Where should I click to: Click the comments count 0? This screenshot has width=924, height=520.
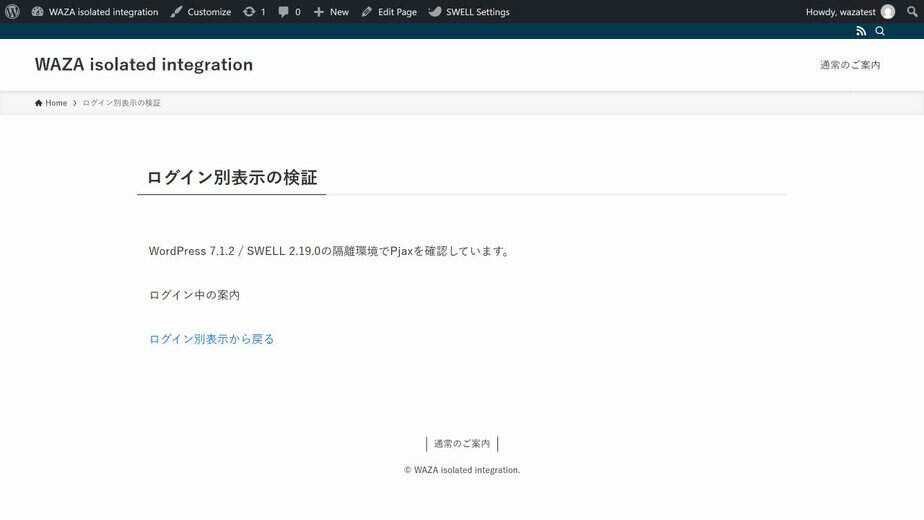click(x=298, y=12)
